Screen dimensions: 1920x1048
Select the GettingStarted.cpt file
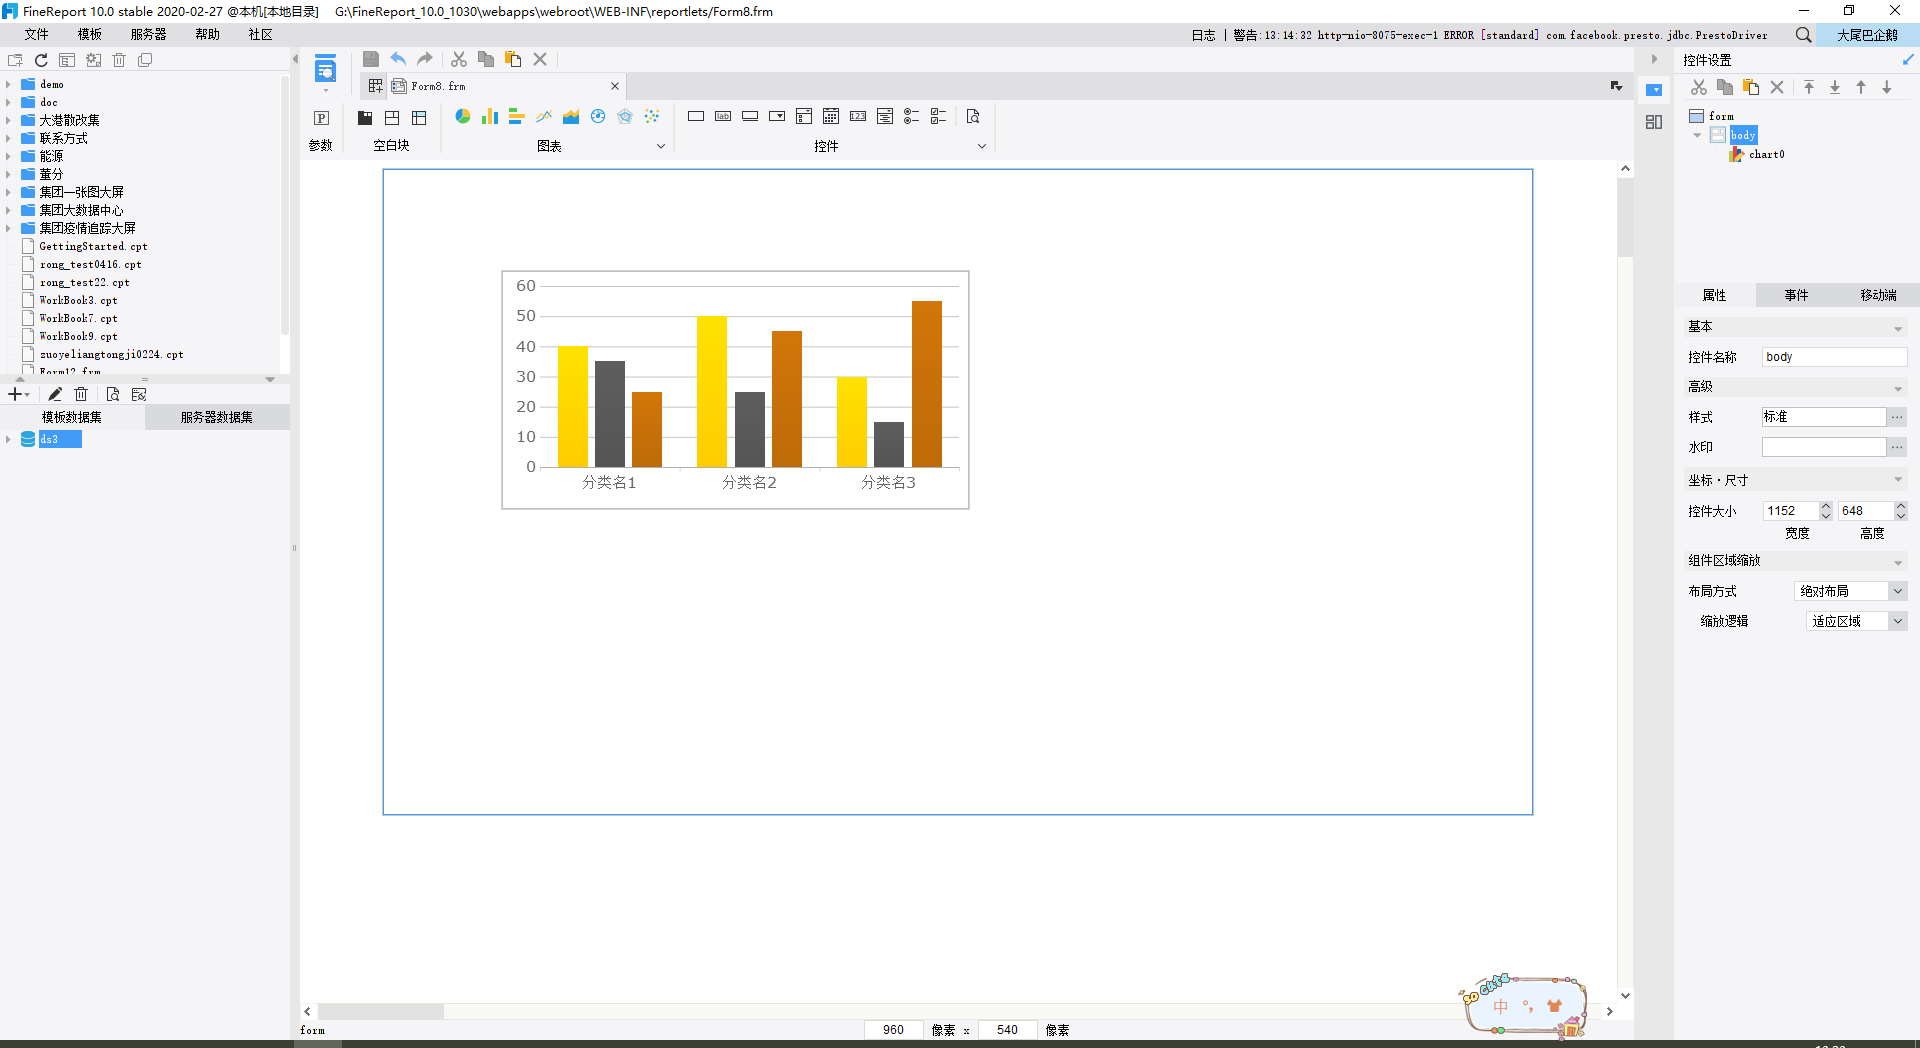pyautogui.click(x=93, y=246)
